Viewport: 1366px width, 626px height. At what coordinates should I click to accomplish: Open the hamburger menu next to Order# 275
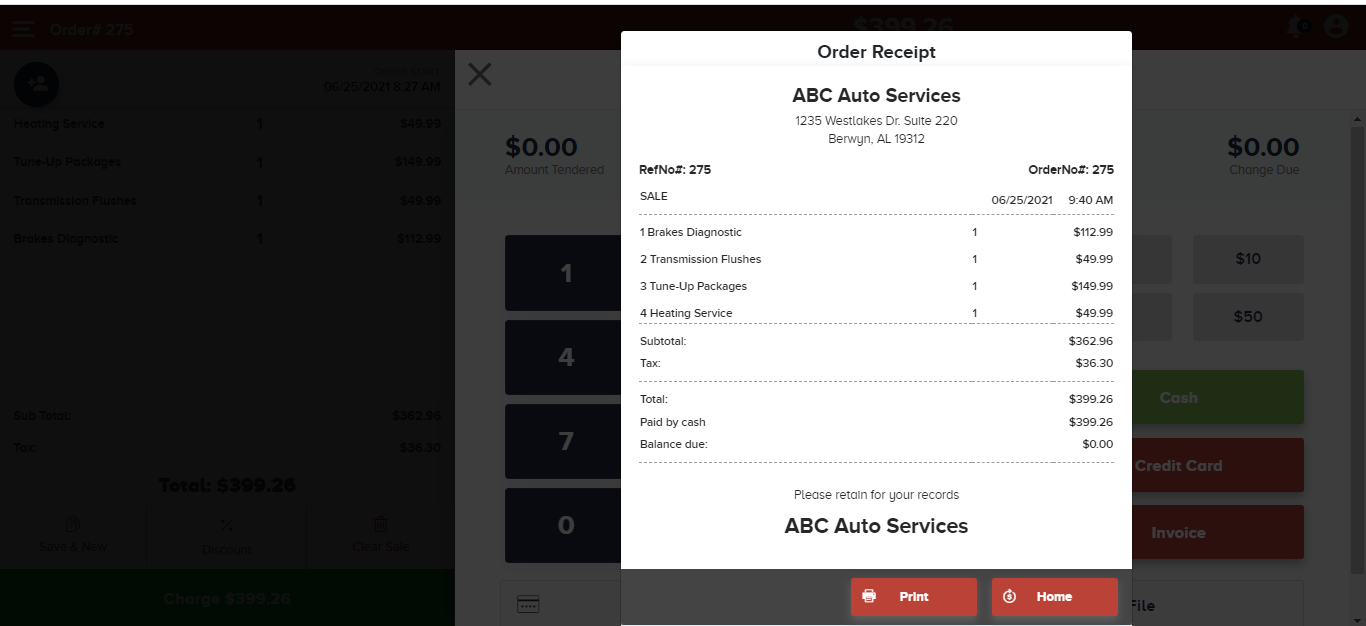pos(23,28)
